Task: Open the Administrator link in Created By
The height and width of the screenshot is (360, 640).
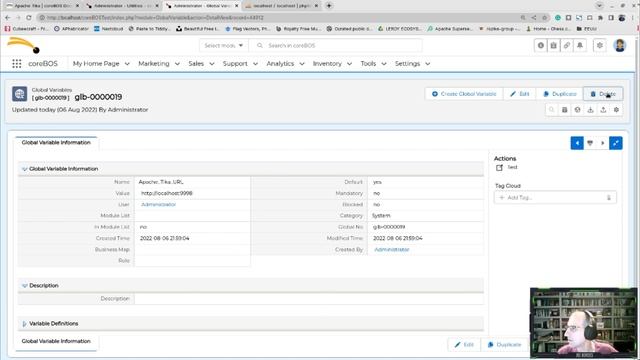Action: [391, 249]
